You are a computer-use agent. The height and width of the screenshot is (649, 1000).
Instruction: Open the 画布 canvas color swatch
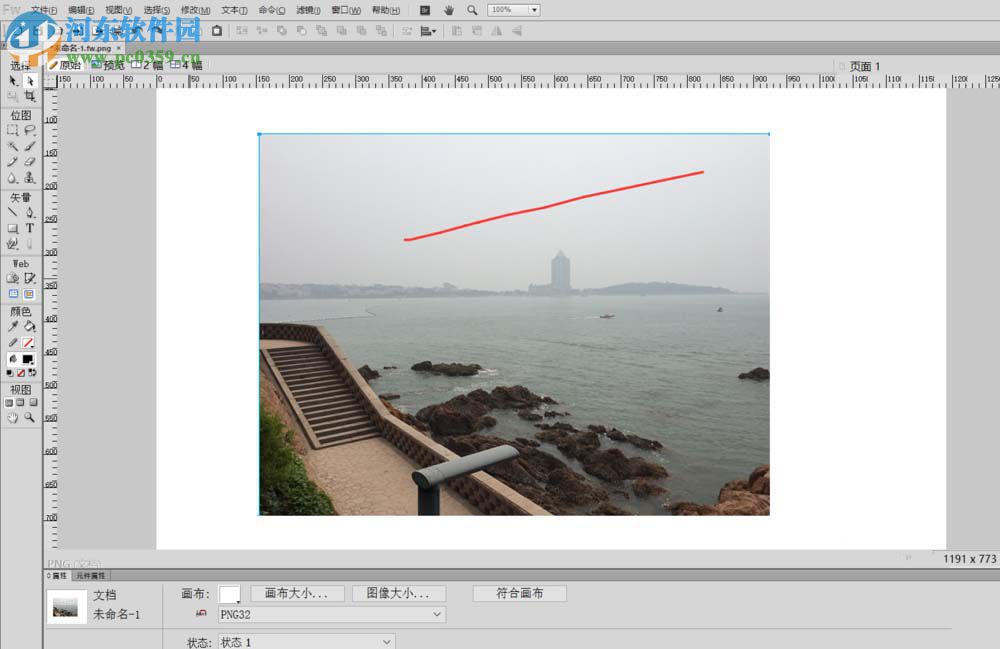[230, 594]
